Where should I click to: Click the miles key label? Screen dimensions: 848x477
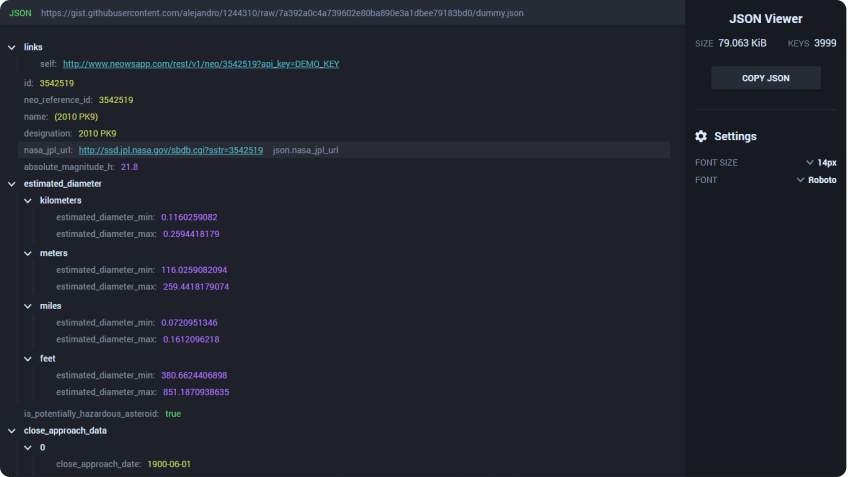point(50,306)
